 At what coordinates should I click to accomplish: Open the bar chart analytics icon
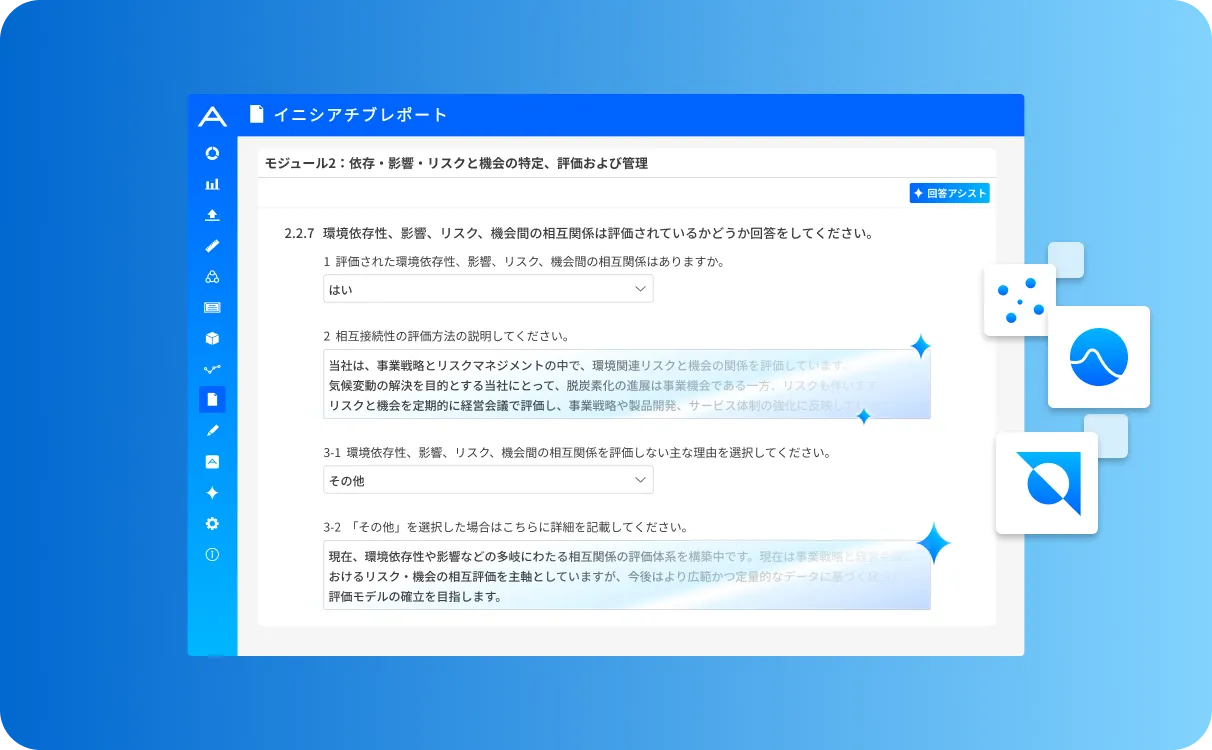coord(212,184)
